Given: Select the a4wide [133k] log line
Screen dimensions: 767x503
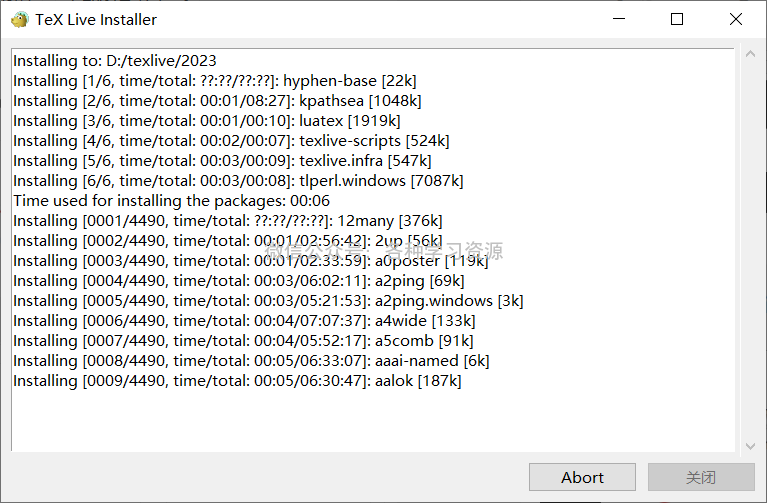Looking at the screenshot, I should click(244, 321).
